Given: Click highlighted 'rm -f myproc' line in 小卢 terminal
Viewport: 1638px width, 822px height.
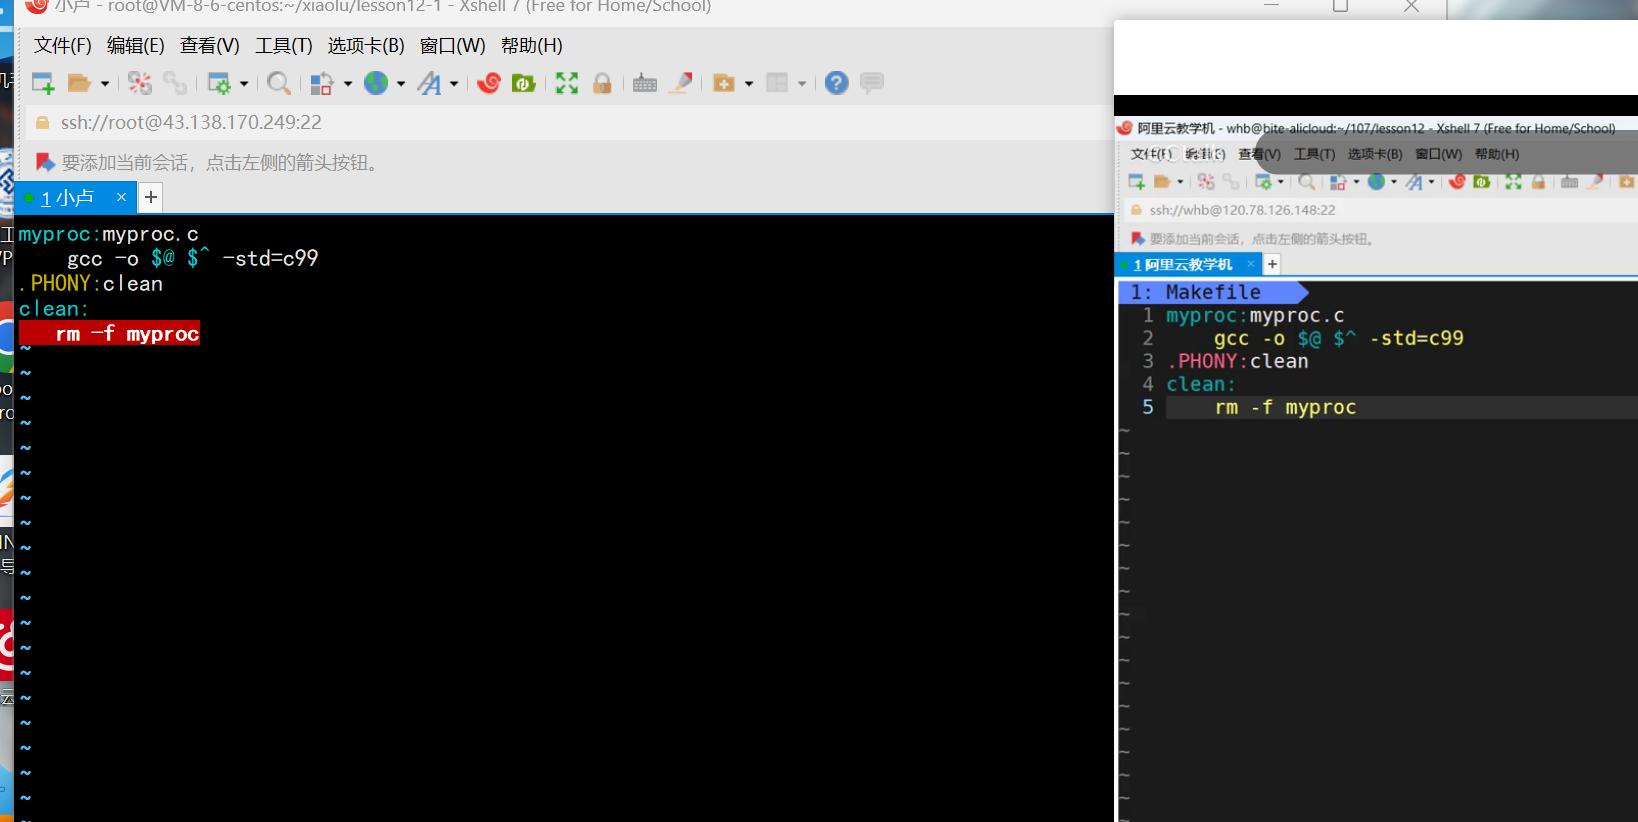Looking at the screenshot, I should tap(110, 334).
